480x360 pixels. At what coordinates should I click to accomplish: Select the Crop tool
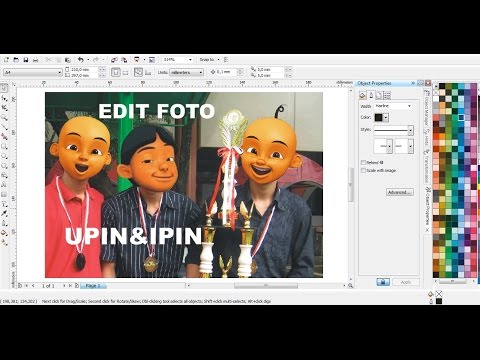point(4,108)
